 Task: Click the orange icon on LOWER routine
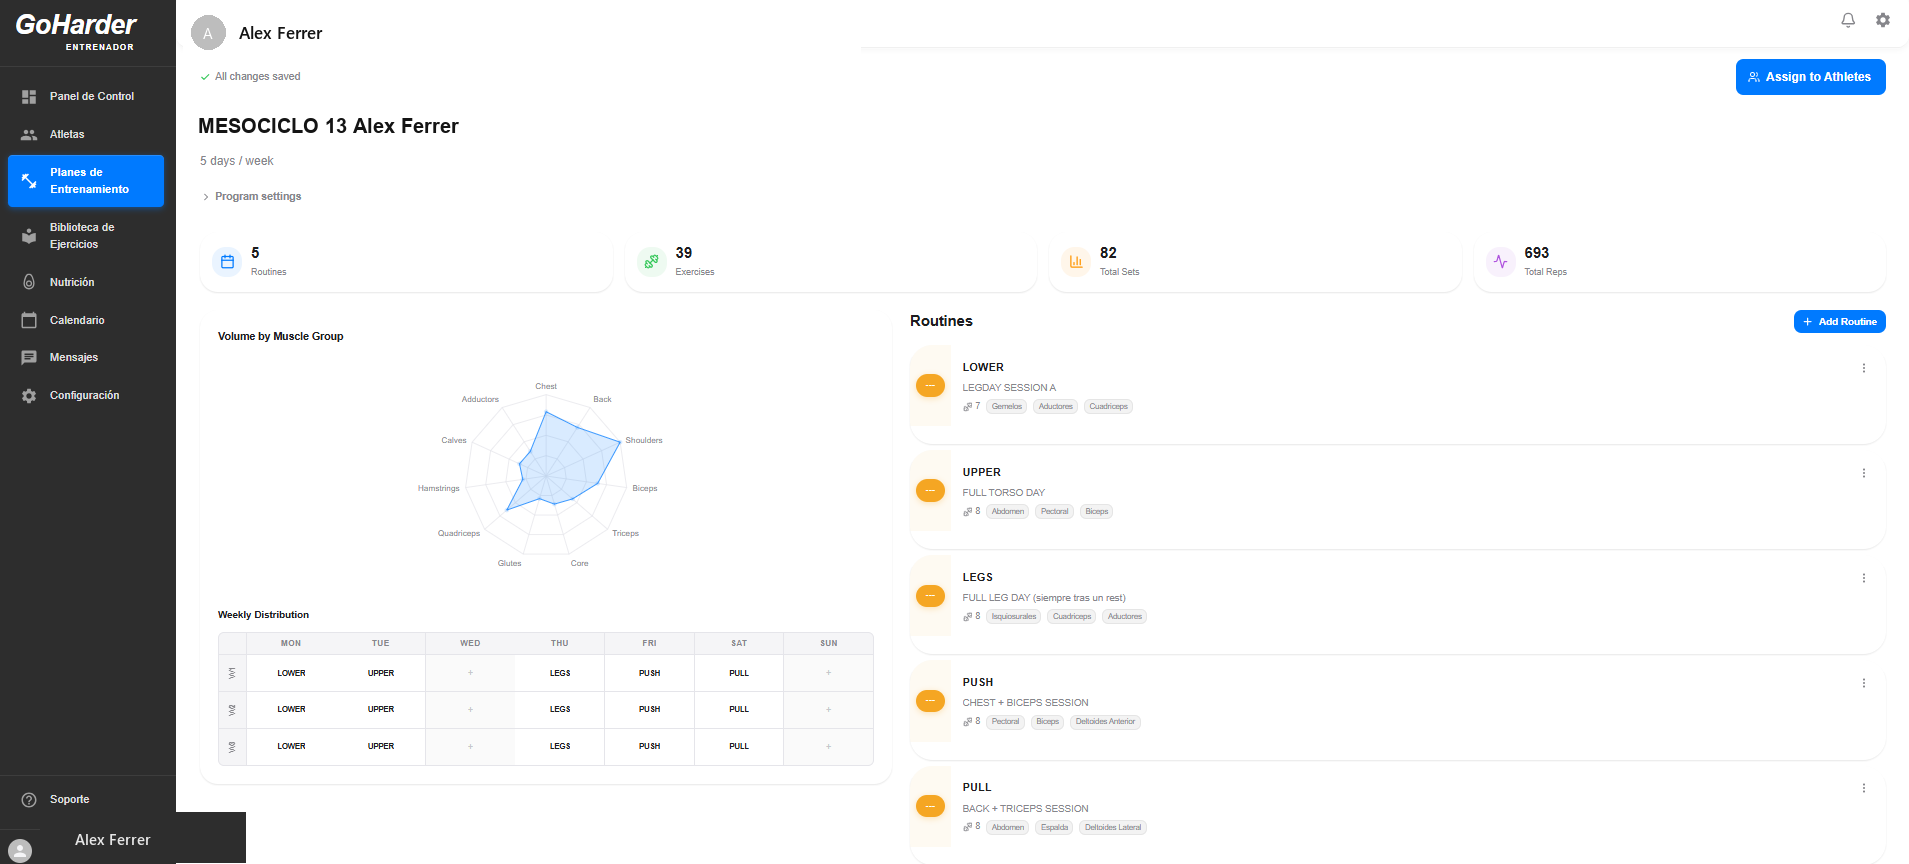[930, 385]
